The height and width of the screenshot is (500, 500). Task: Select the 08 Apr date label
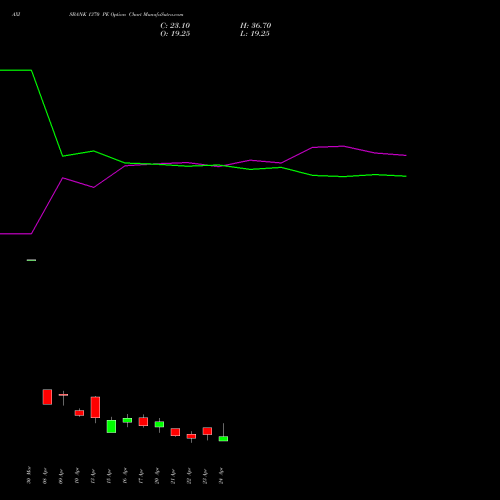tap(45, 476)
